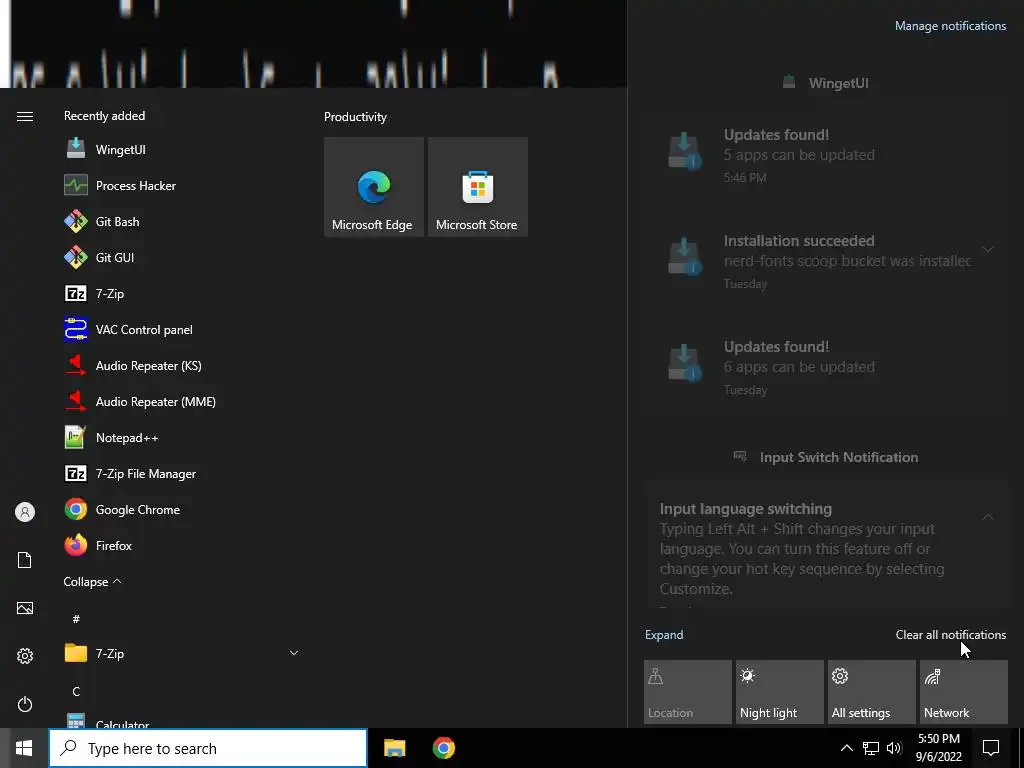Click the Productivity group title
The image size is (1024, 768).
355,117
